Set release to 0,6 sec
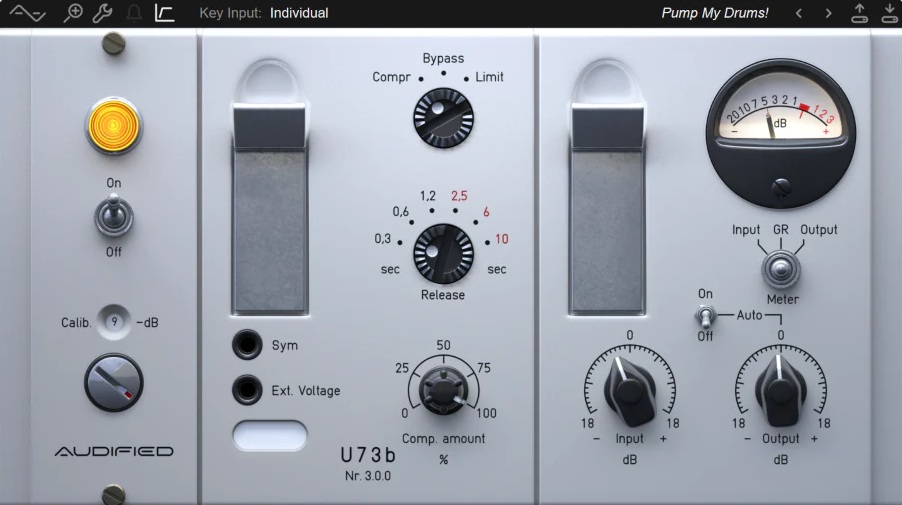Screen dimensions: 902x505 coord(401,212)
